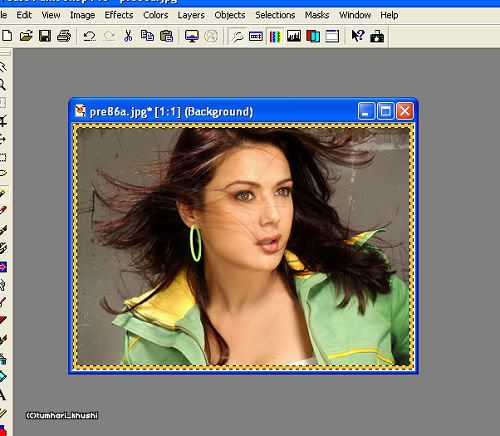This screenshot has height=436, width=500.
Task: Open the Objects menu
Action: 230,15
